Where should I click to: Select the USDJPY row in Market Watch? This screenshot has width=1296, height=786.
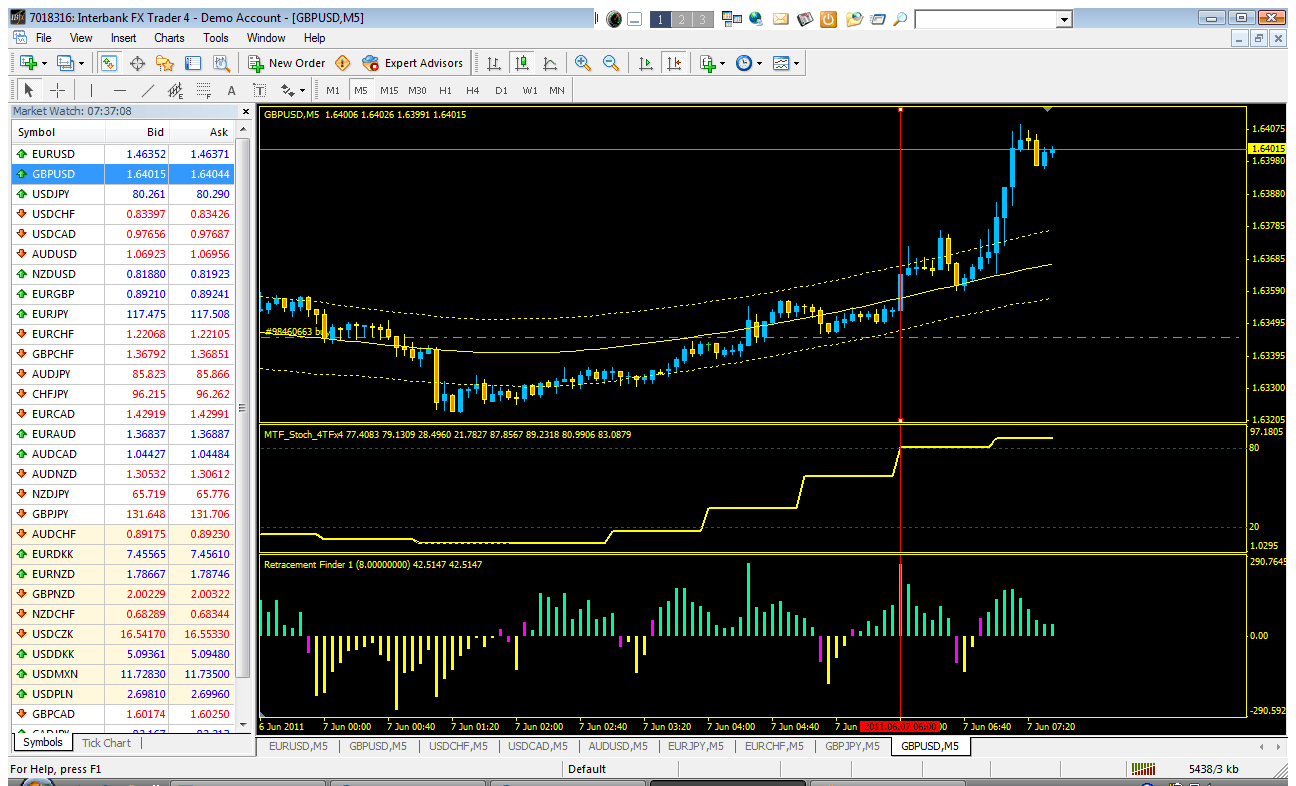(134, 194)
